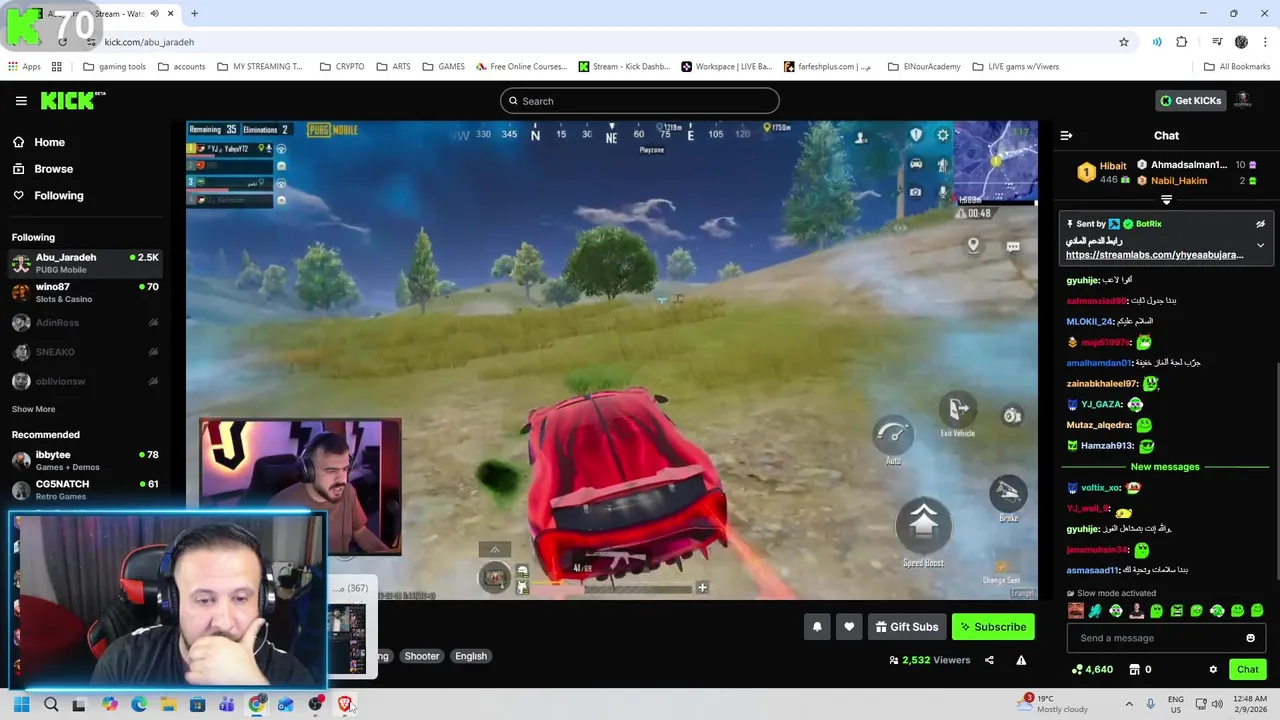Click the New messages divider

[x=1165, y=467]
